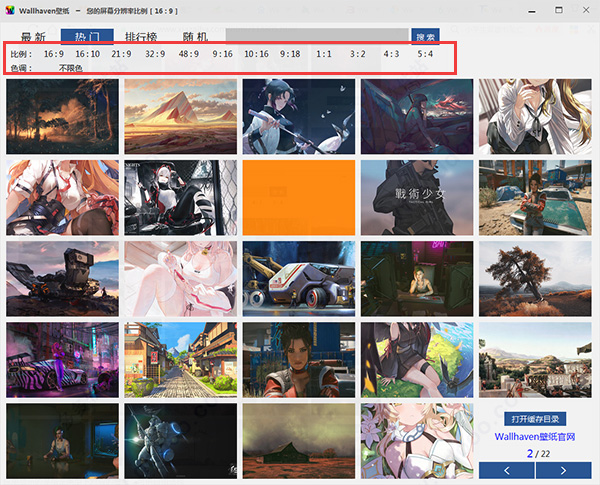This screenshot has width=600, height=485.
Task: Pick the 1:1 square ratio option
Action: [x=324, y=54]
